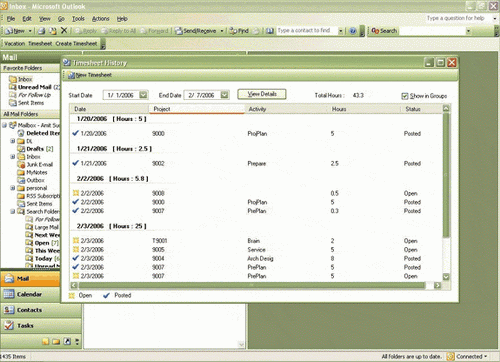Viewport: 500px width, 362px height.
Task: Open the Large Mail search folder
Action: point(42,227)
